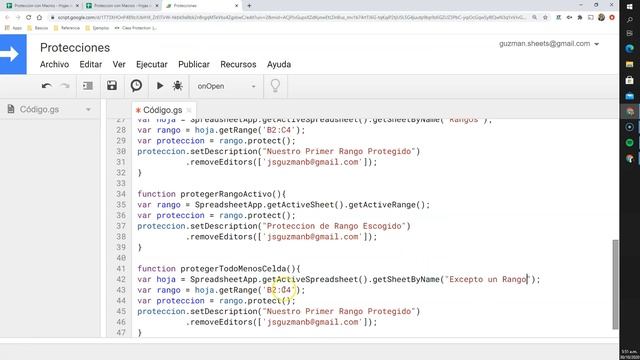Open Microsoft Store from the taskbar
This screenshot has width=640, height=360.
(629, 80)
